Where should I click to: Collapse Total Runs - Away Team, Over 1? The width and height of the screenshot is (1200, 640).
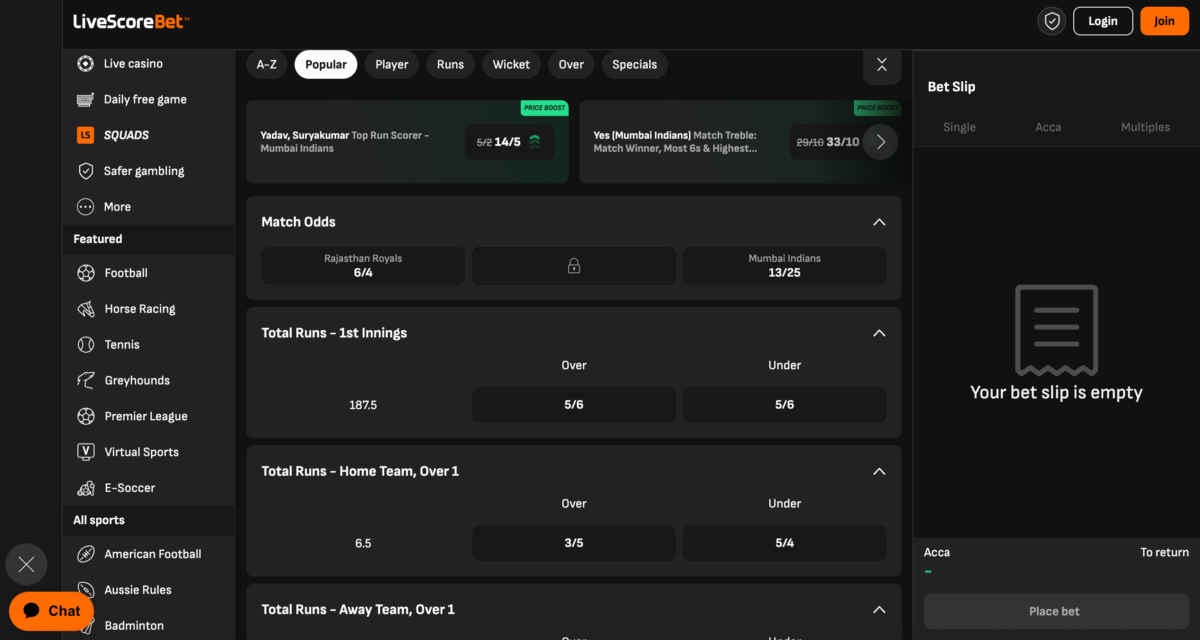click(x=879, y=609)
